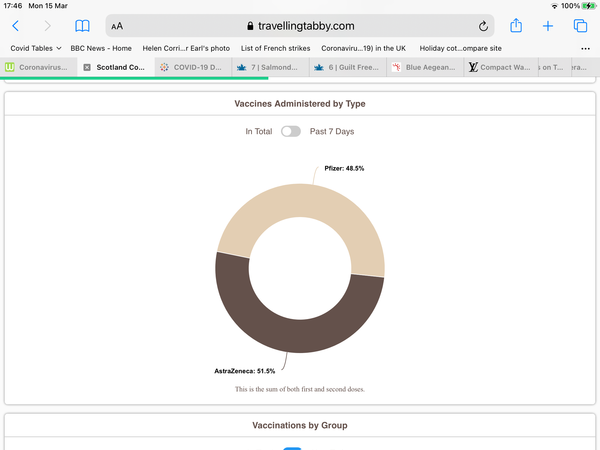The image size is (600, 450).
Task: Click the sum of doses footnote
Action: coord(300,389)
